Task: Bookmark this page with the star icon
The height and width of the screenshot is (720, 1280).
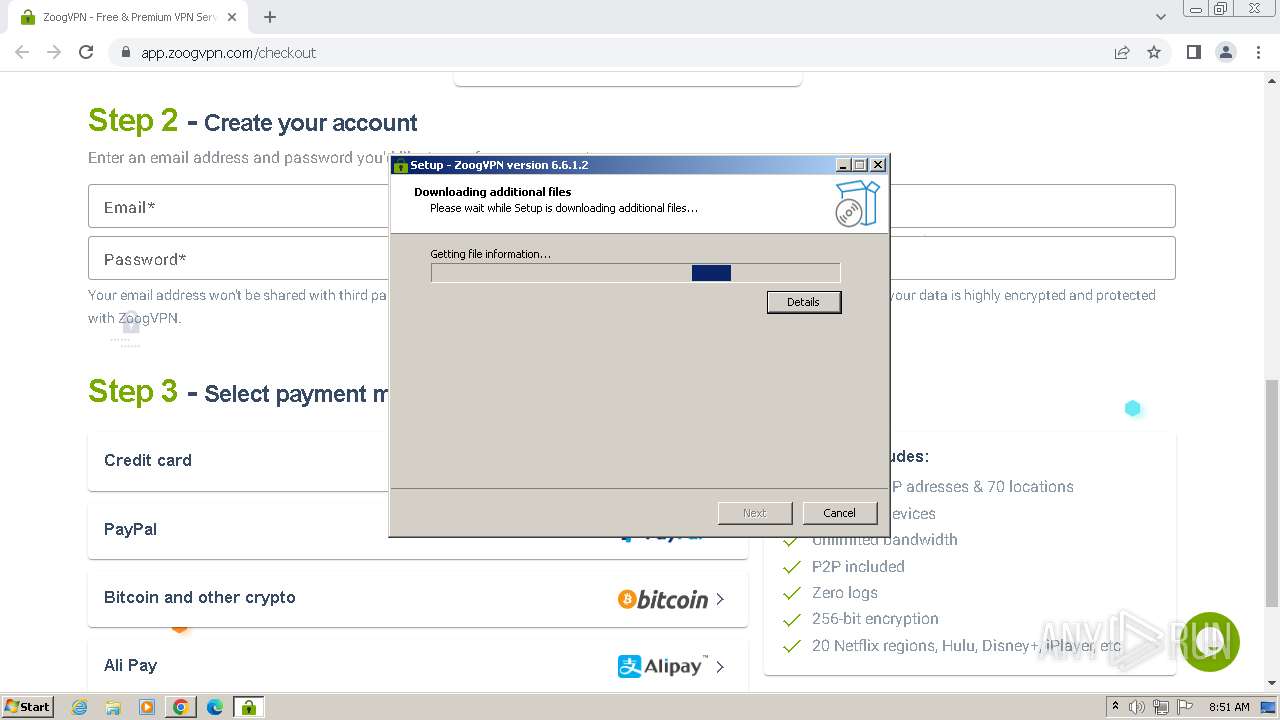Action: (x=1154, y=52)
